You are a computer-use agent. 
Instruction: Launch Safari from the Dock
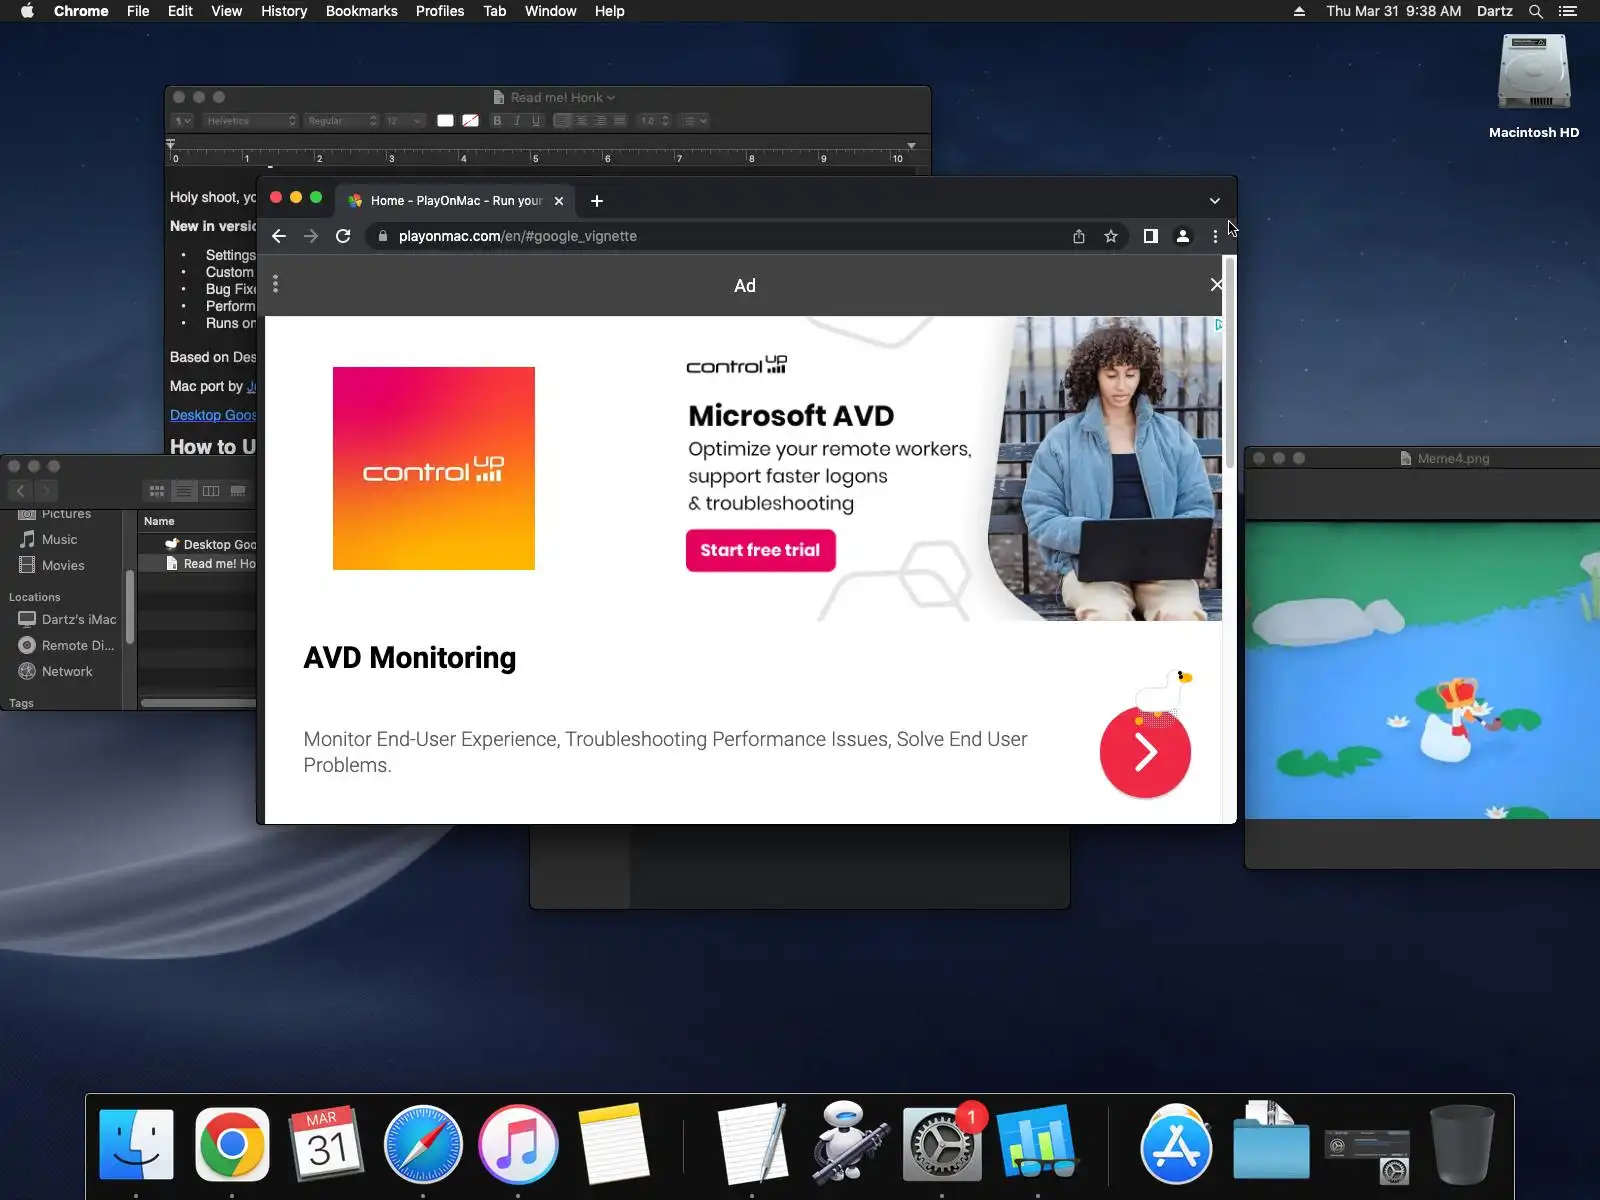point(423,1144)
